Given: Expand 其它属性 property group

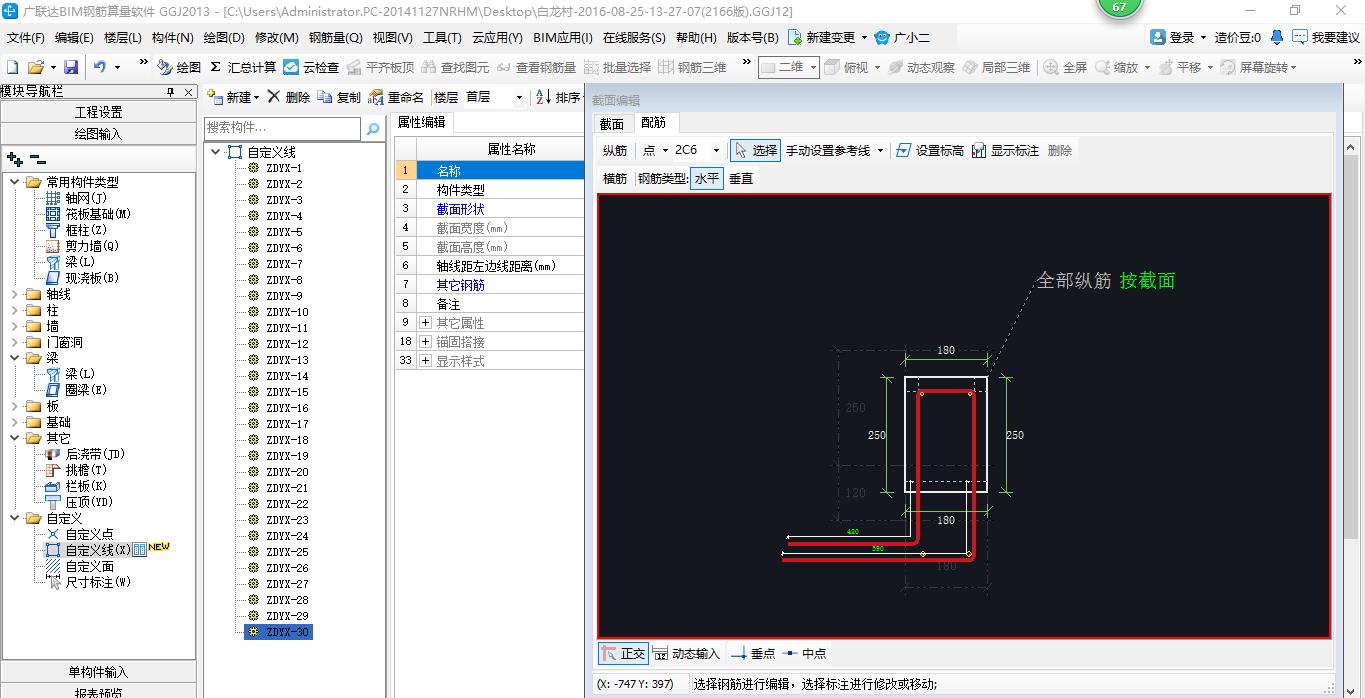Looking at the screenshot, I should (x=426, y=323).
